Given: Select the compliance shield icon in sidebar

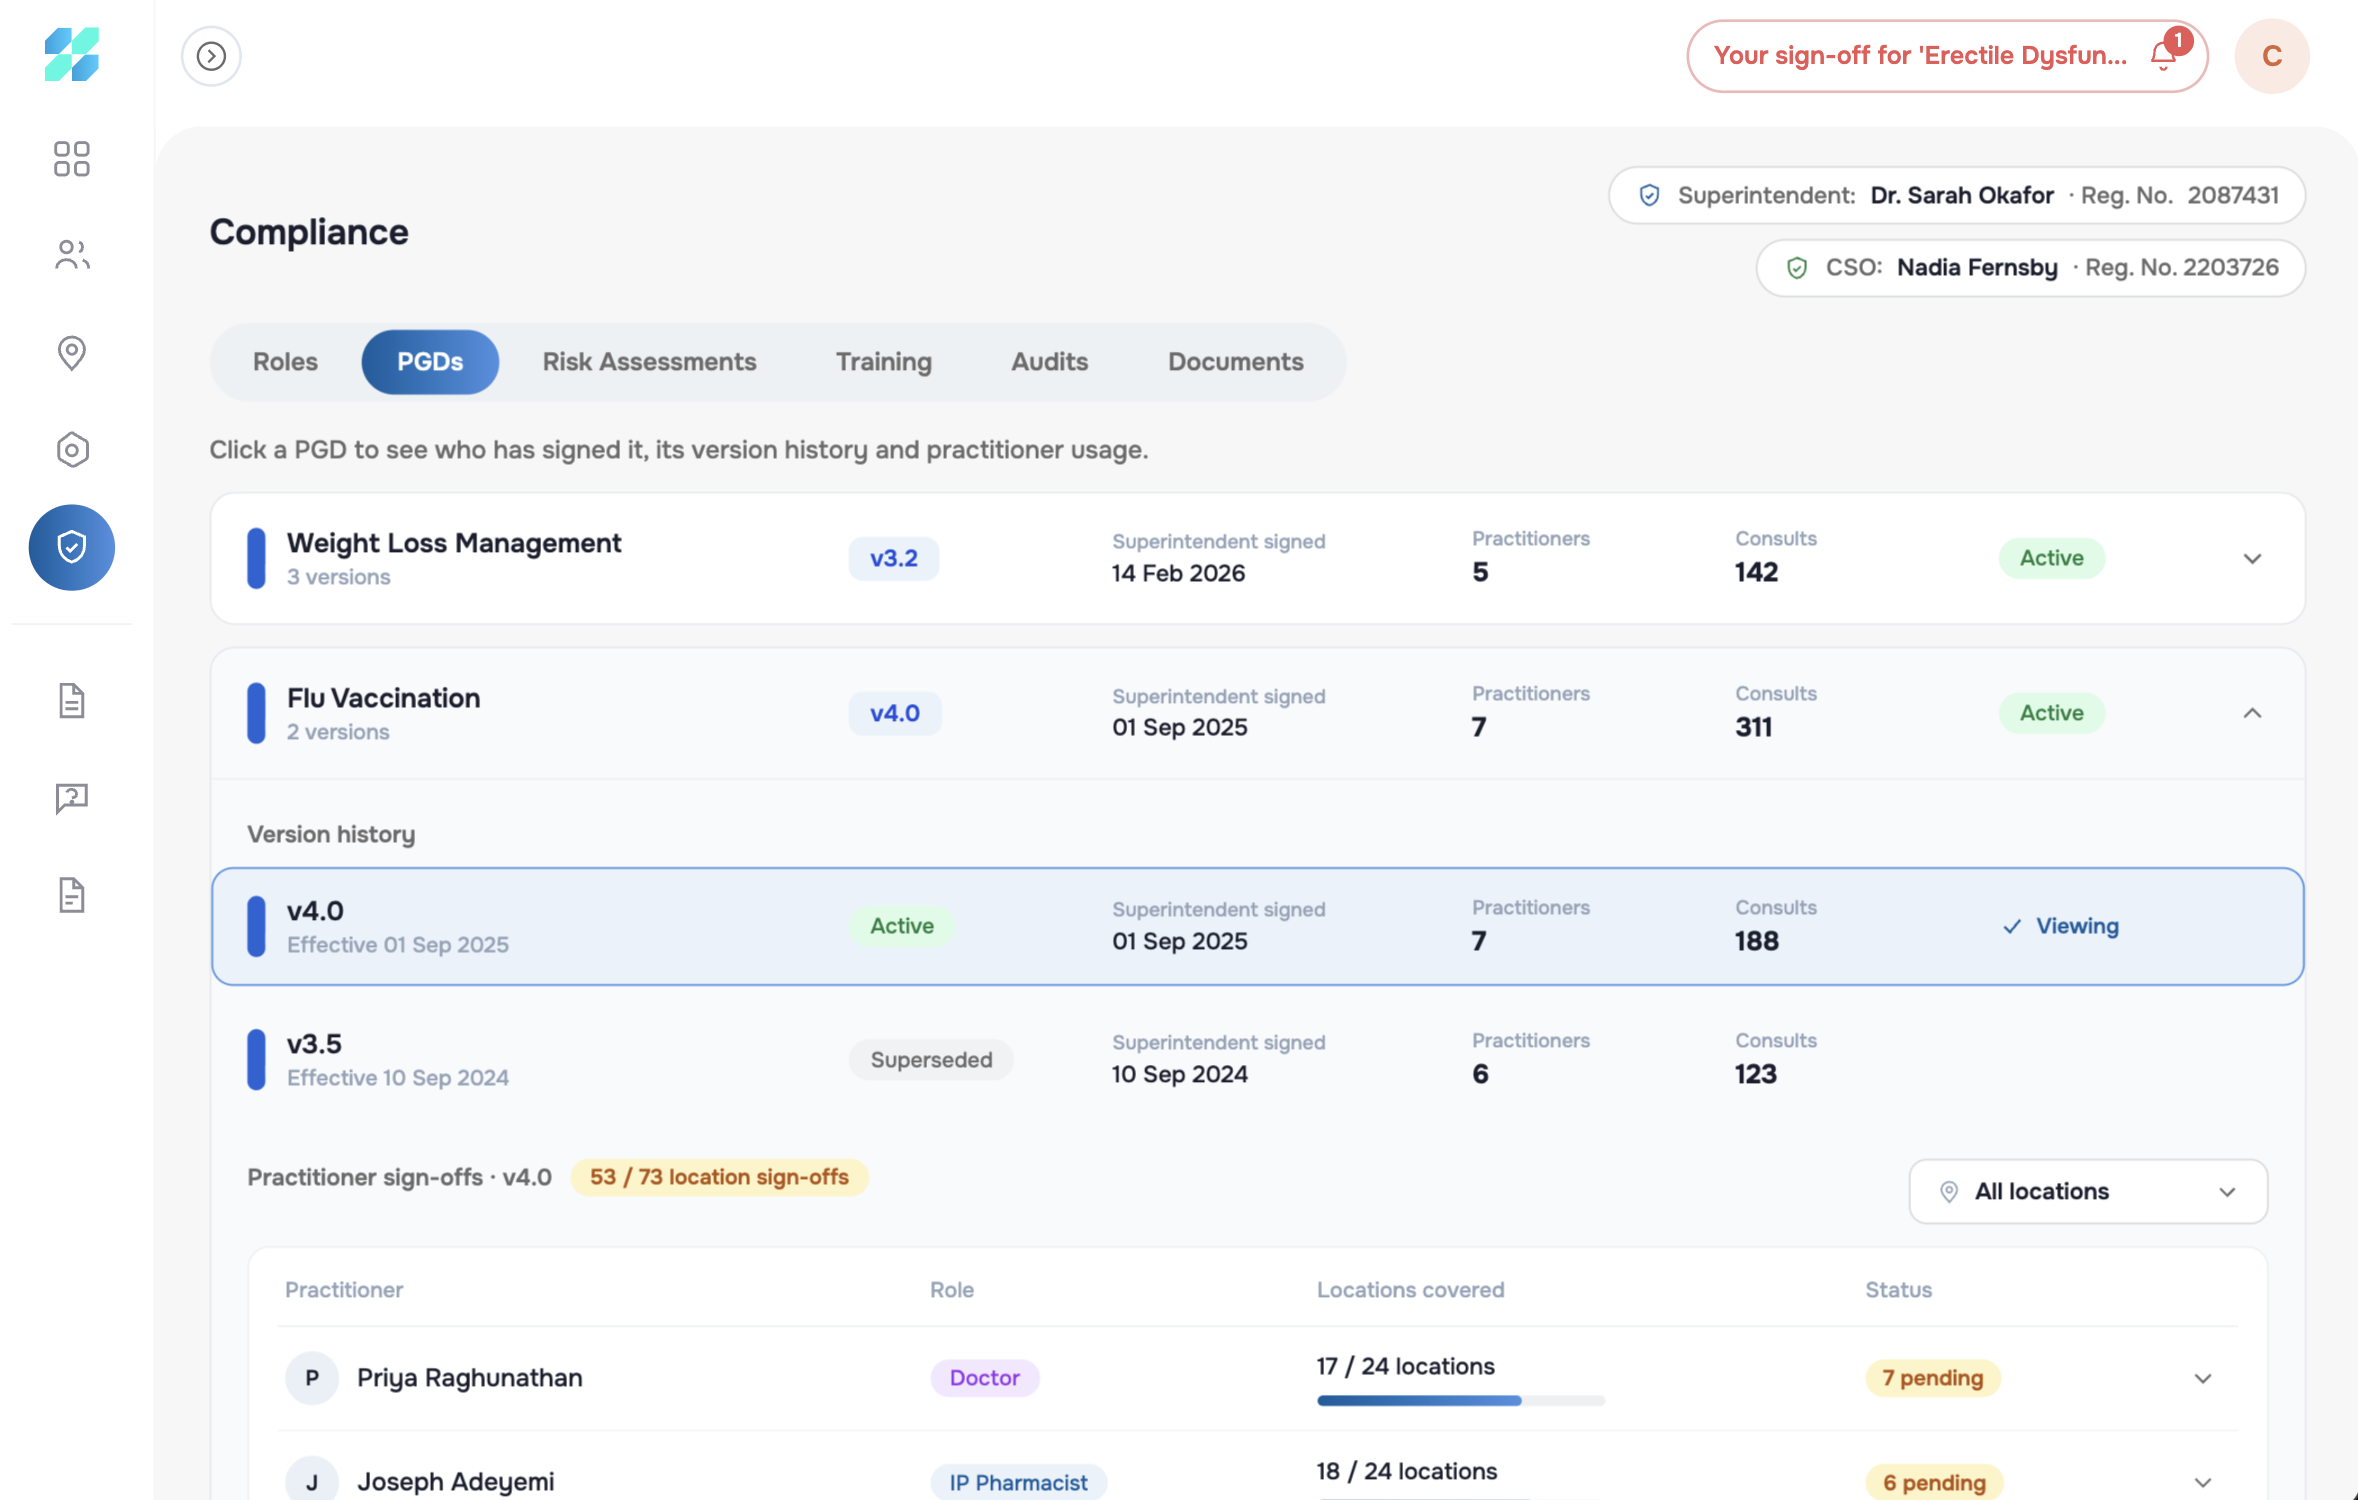Looking at the screenshot, I should (x=71, y=547).
